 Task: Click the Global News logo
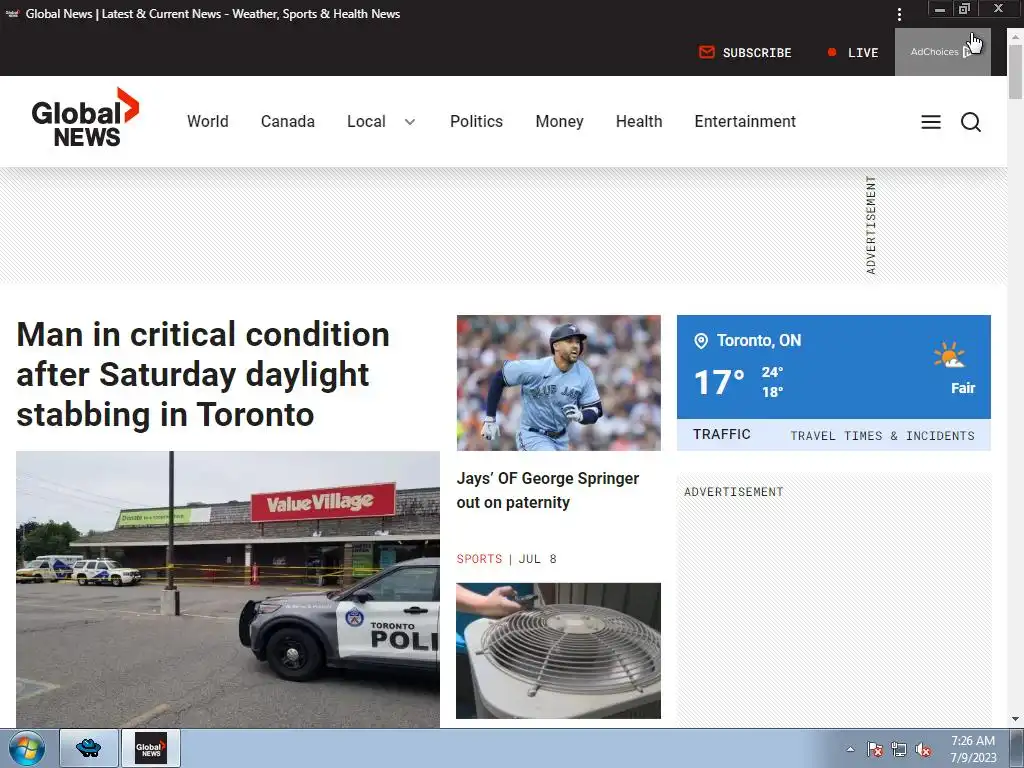pos(85,118)
